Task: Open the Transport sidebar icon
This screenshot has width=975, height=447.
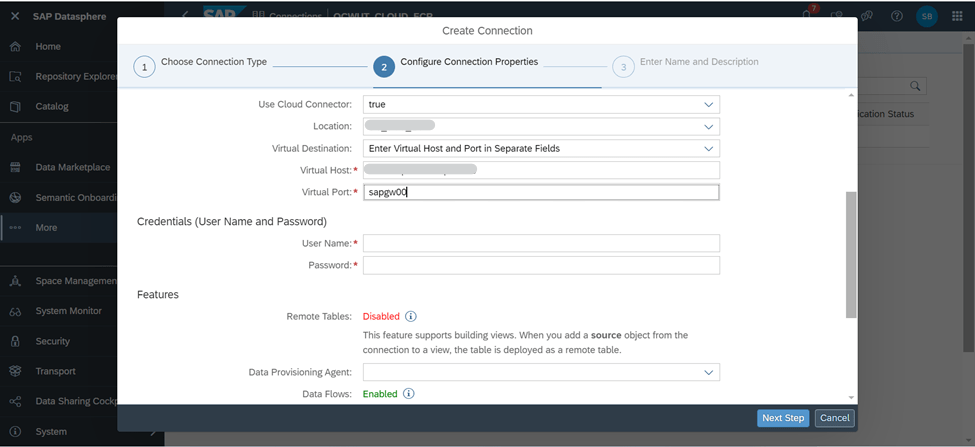Action: [x=16, y=371]
